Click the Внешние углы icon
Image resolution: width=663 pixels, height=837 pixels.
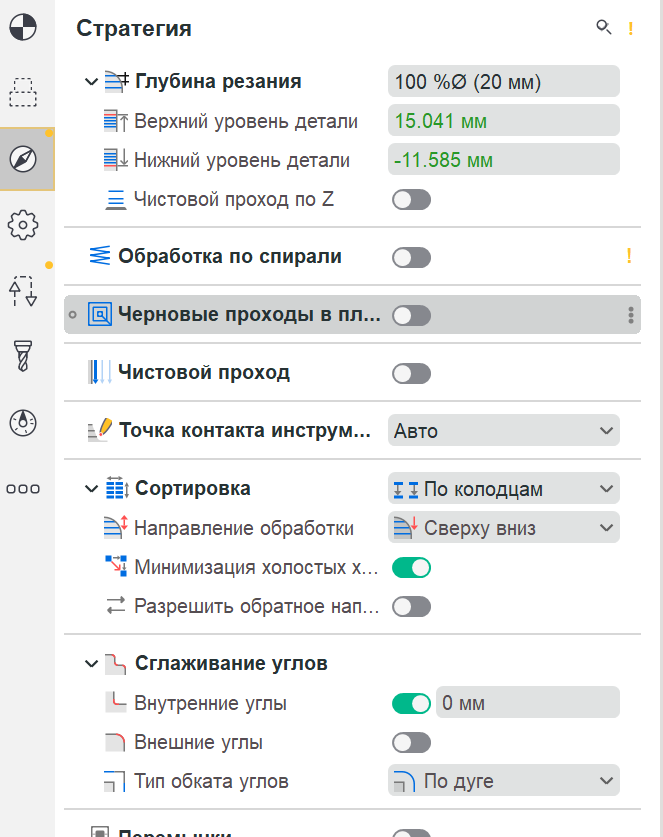click(115, 742)
